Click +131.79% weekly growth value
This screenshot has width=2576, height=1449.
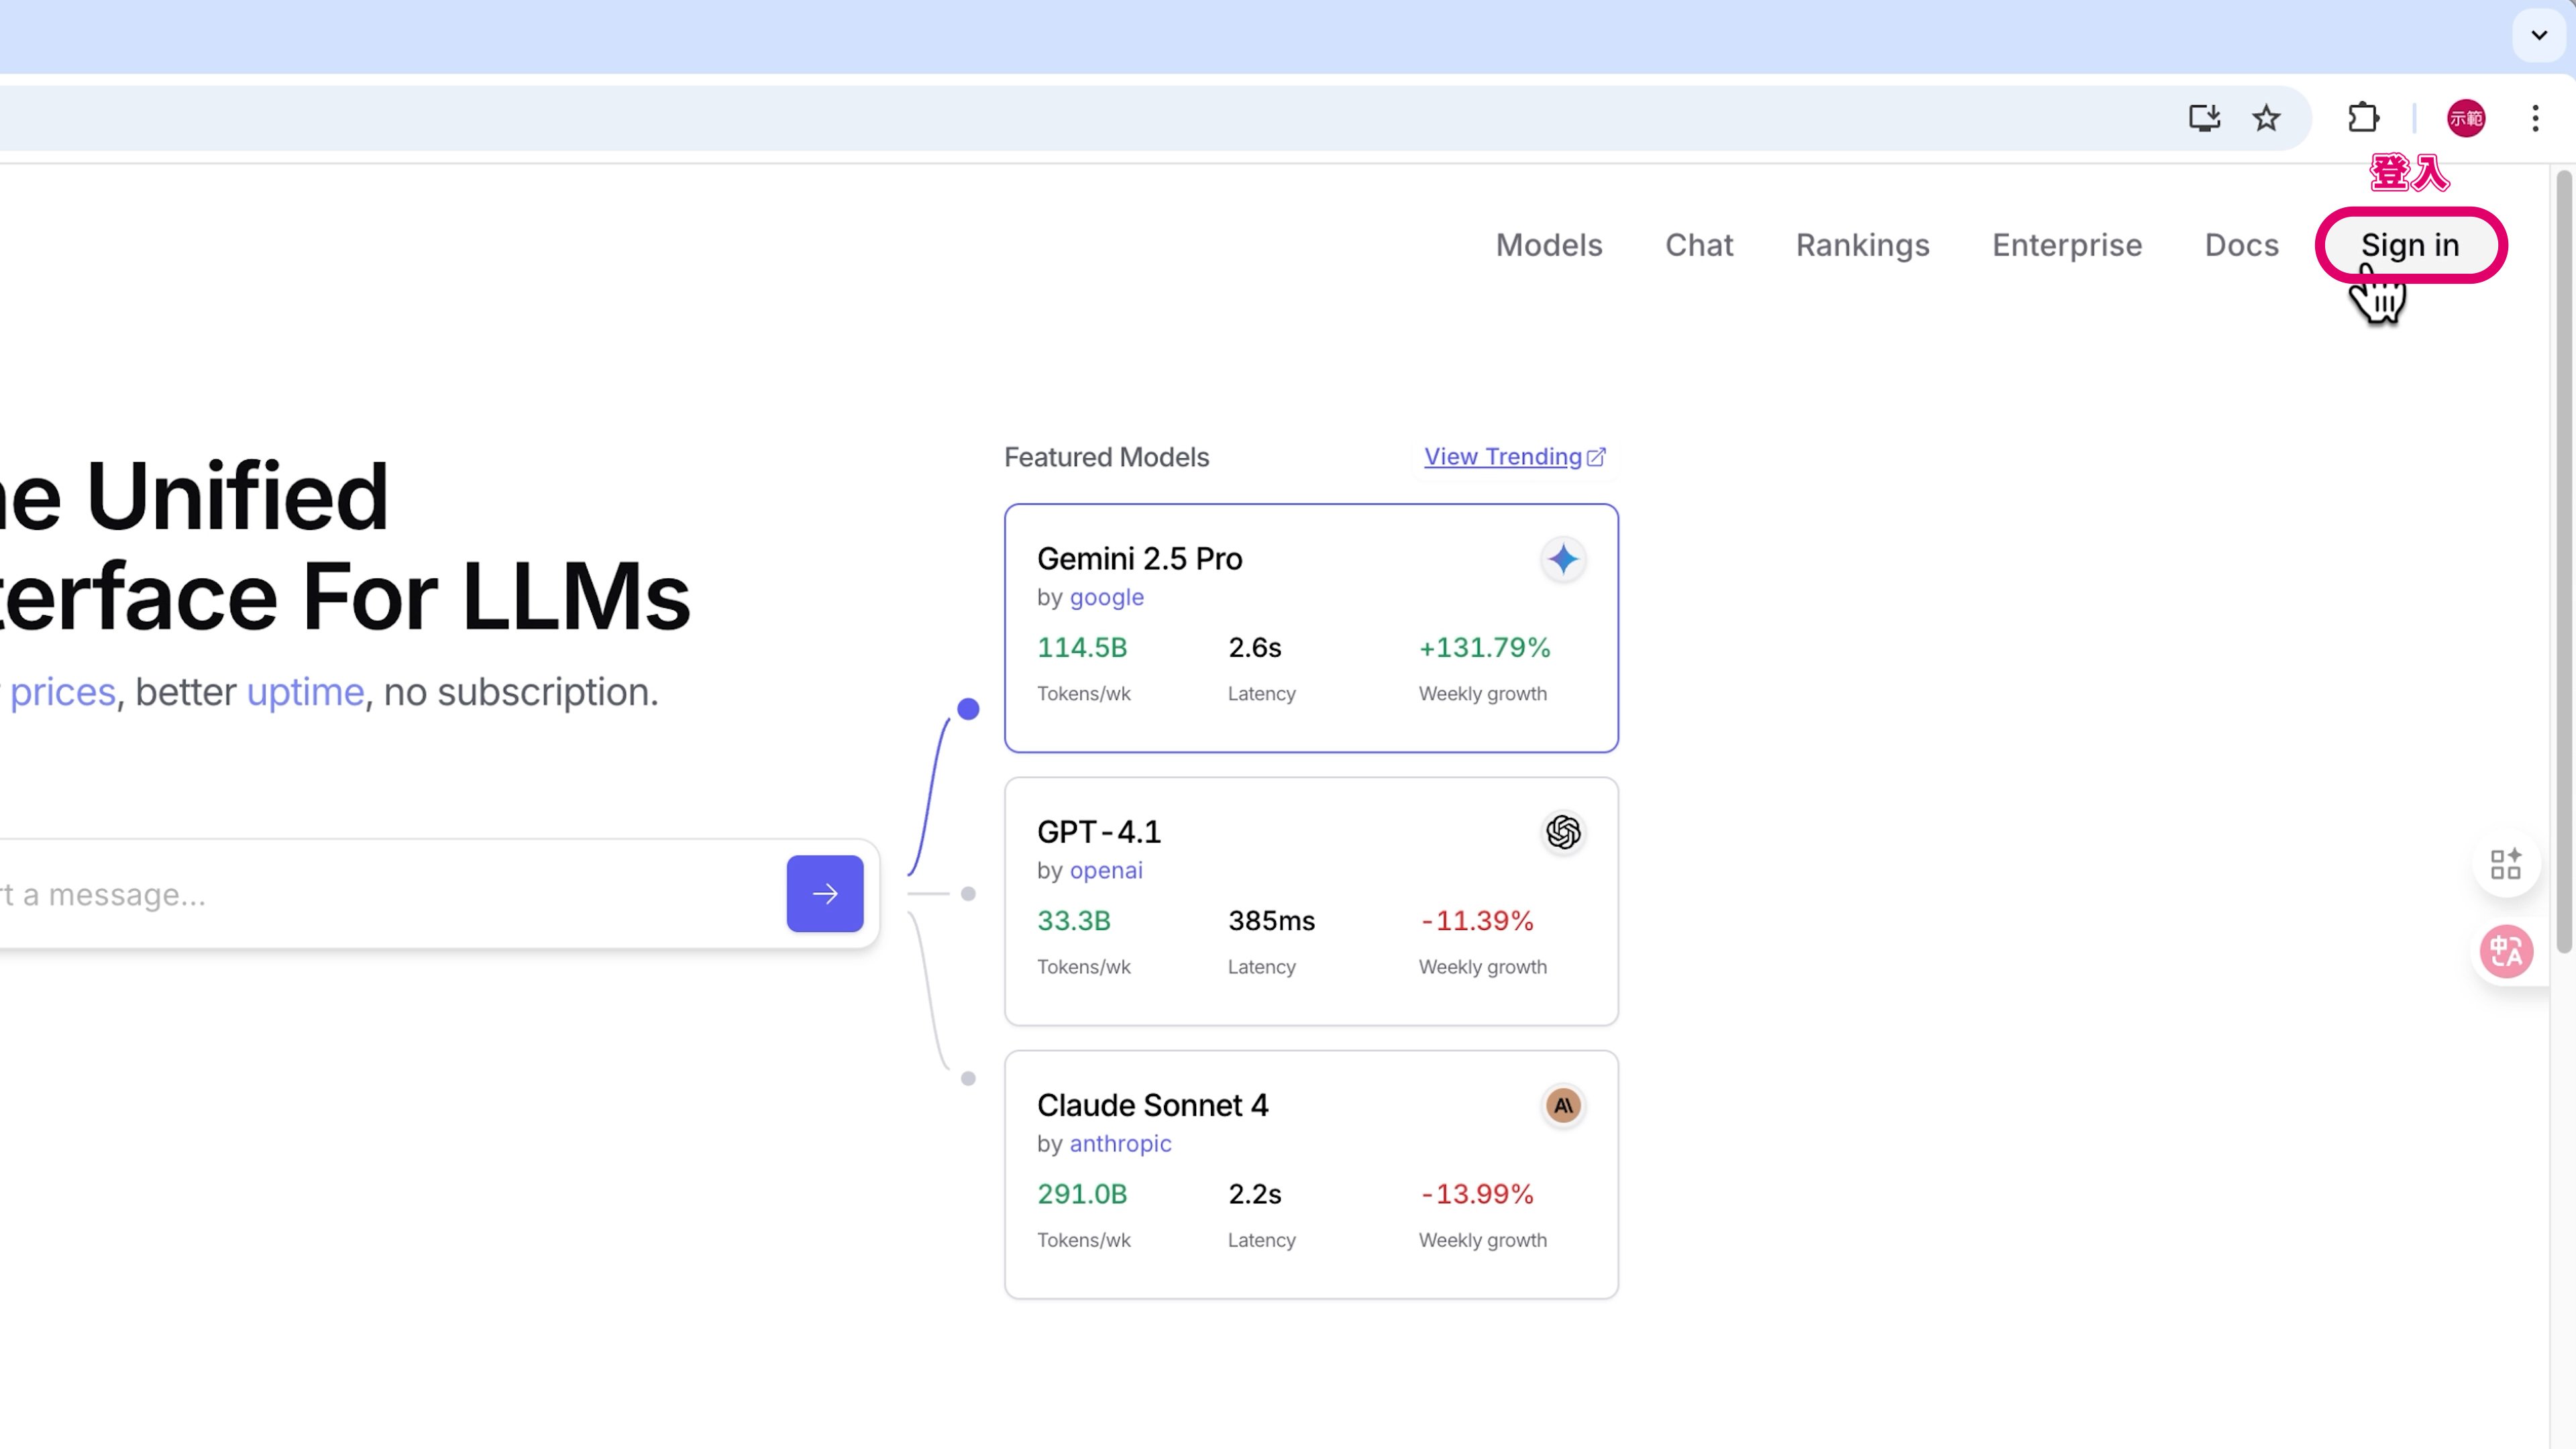click(x=1484, y=647)
